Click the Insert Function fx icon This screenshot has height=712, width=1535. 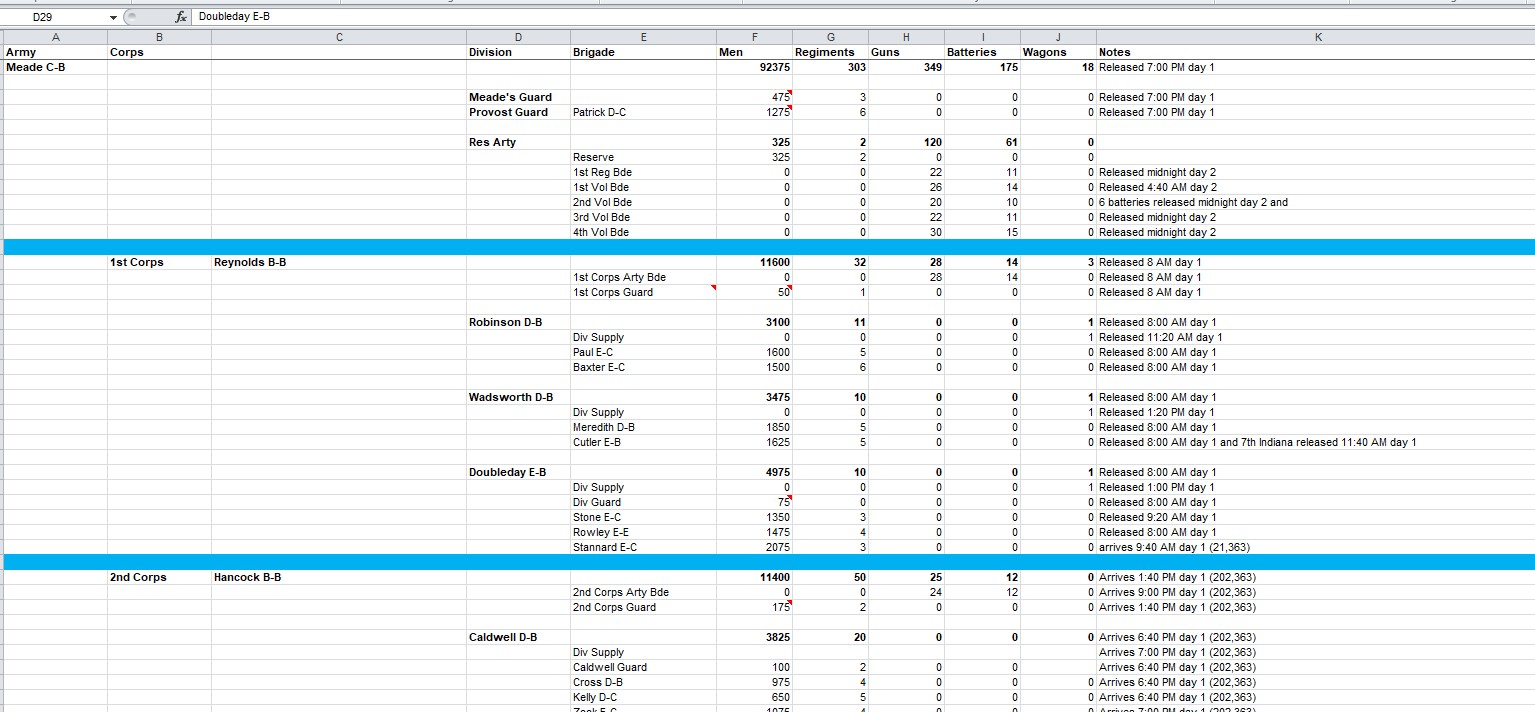[180, 17]
